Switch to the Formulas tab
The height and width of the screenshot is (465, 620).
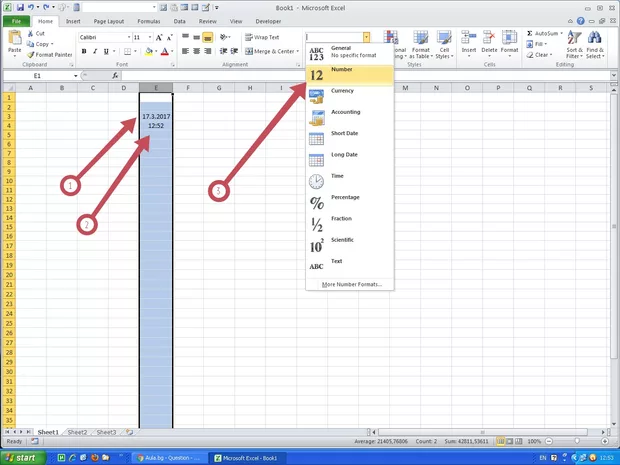point(149,21)
